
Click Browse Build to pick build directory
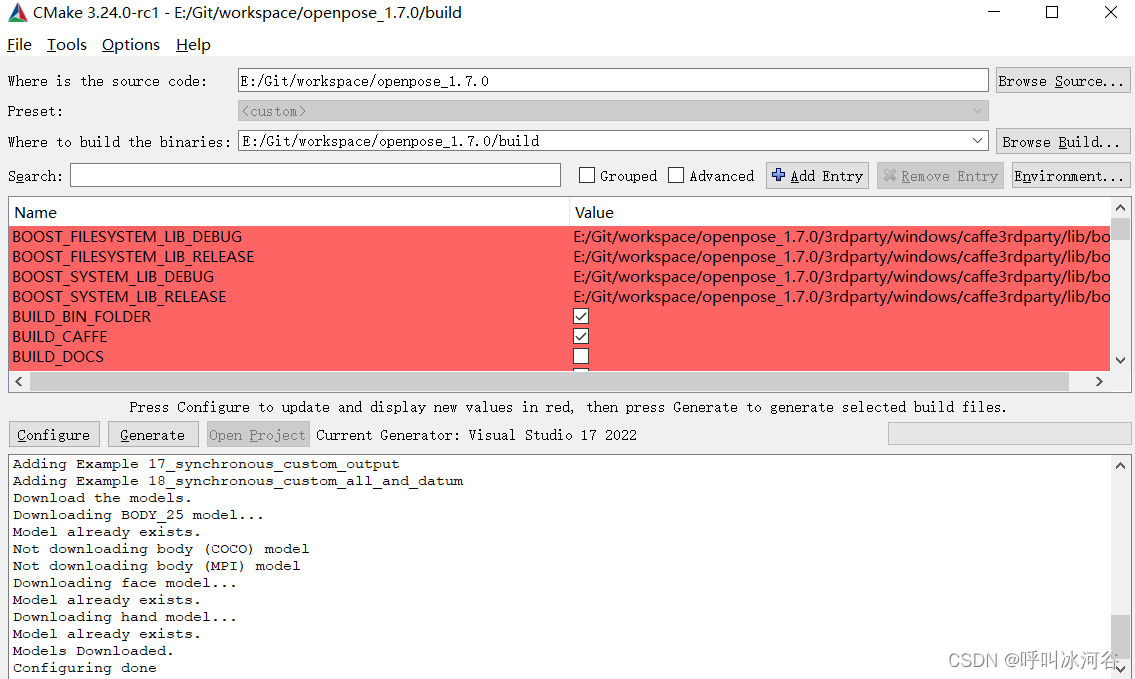click(x=1062, y=140)
